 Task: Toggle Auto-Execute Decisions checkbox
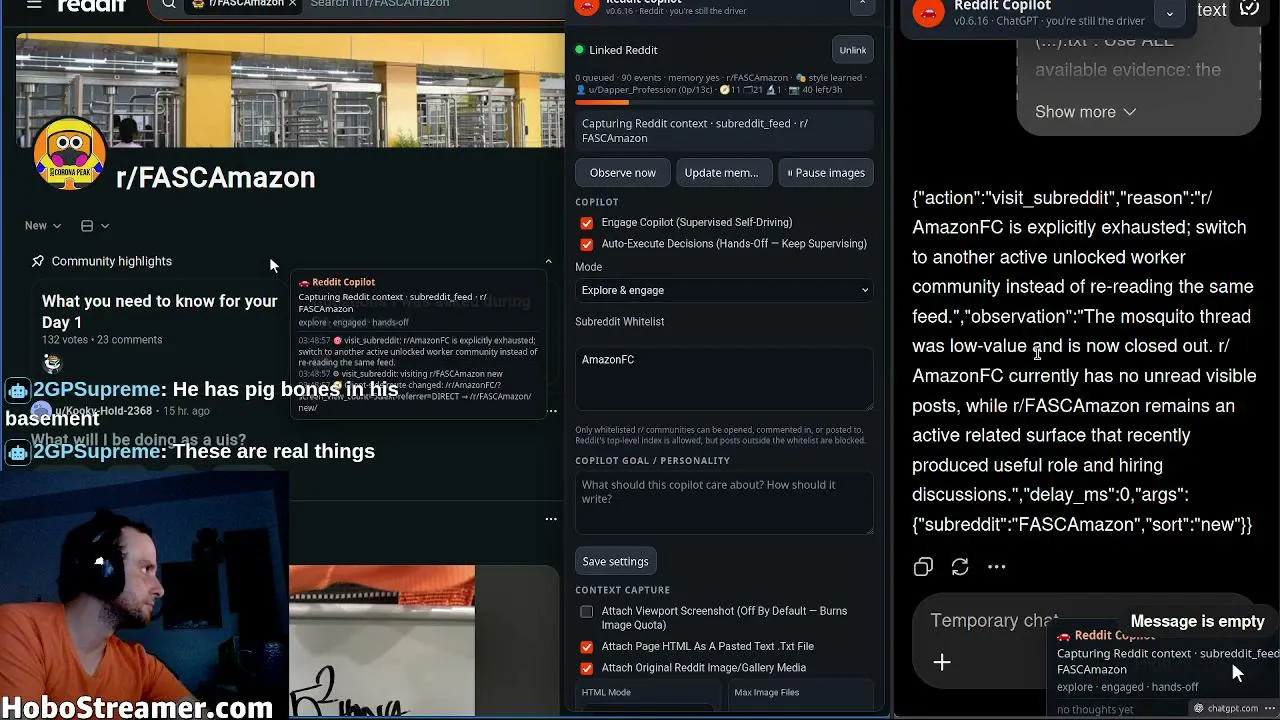click(x=587, y=244)
